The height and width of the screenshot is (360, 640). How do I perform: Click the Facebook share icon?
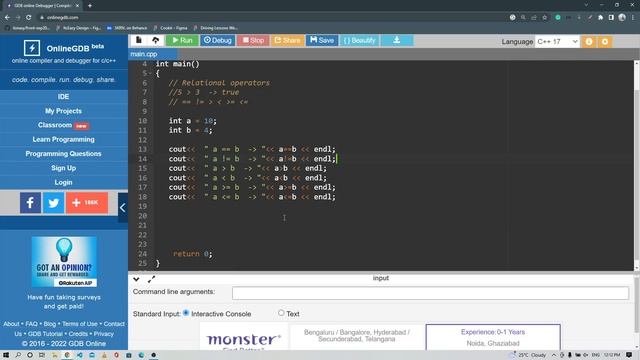click(30, 202)
